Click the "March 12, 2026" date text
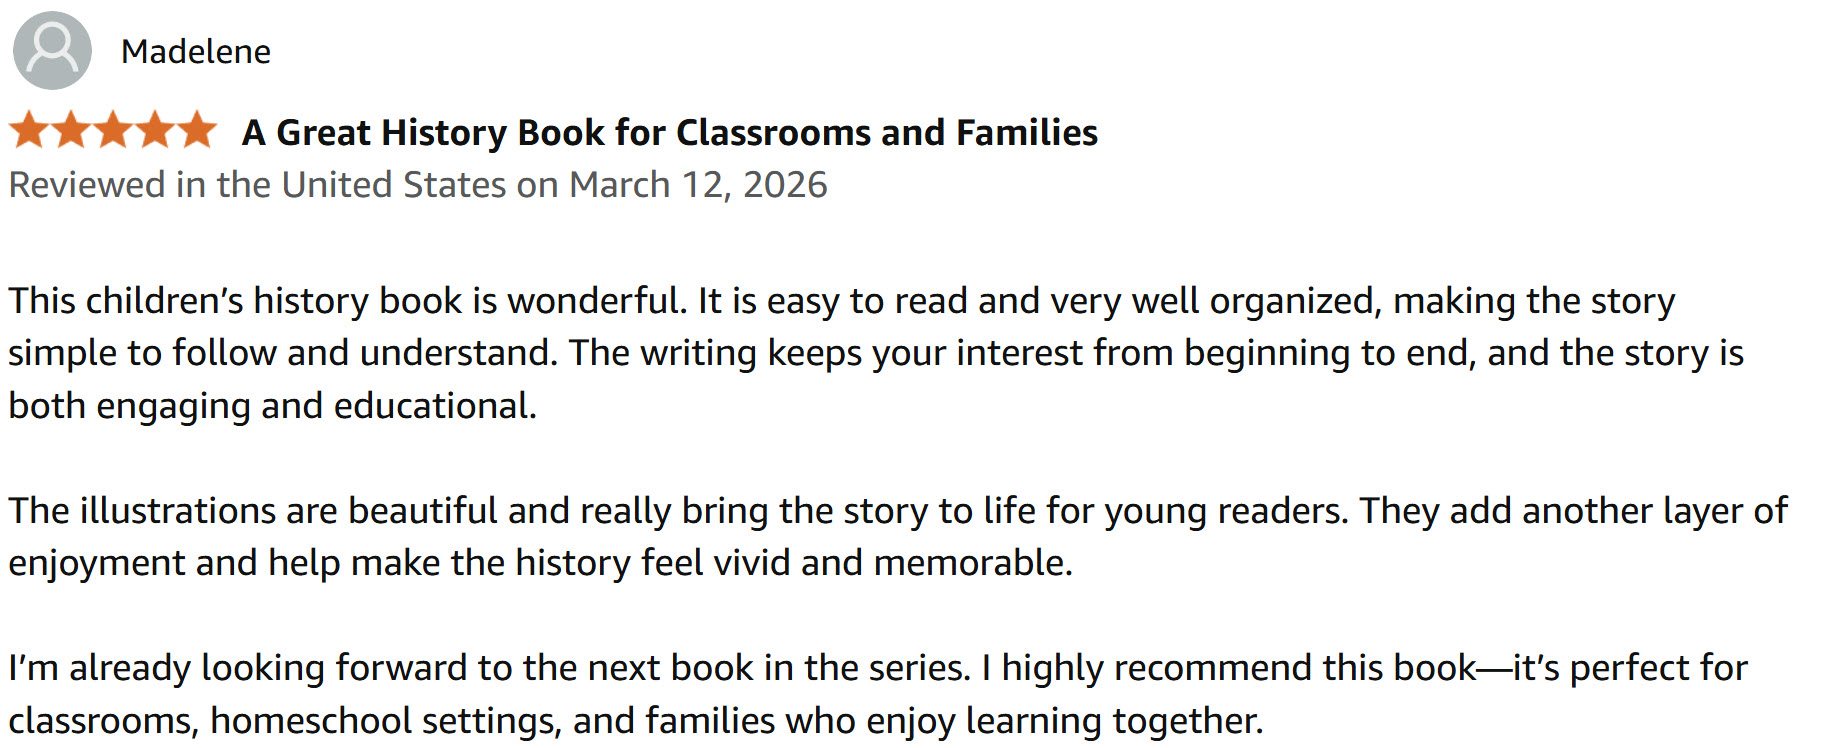Image resolution: width=1833 pixels, height=748 pixels. [x=698, y=185]
